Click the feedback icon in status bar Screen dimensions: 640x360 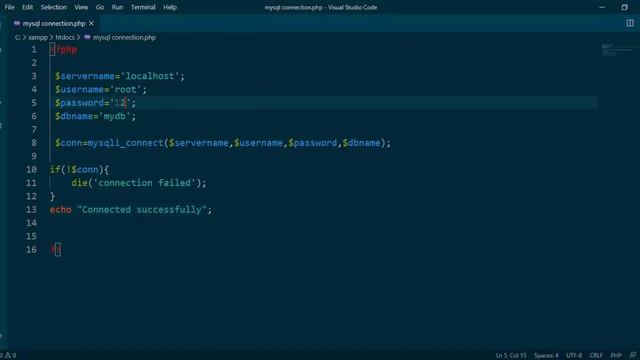click(x=633, y=356)
